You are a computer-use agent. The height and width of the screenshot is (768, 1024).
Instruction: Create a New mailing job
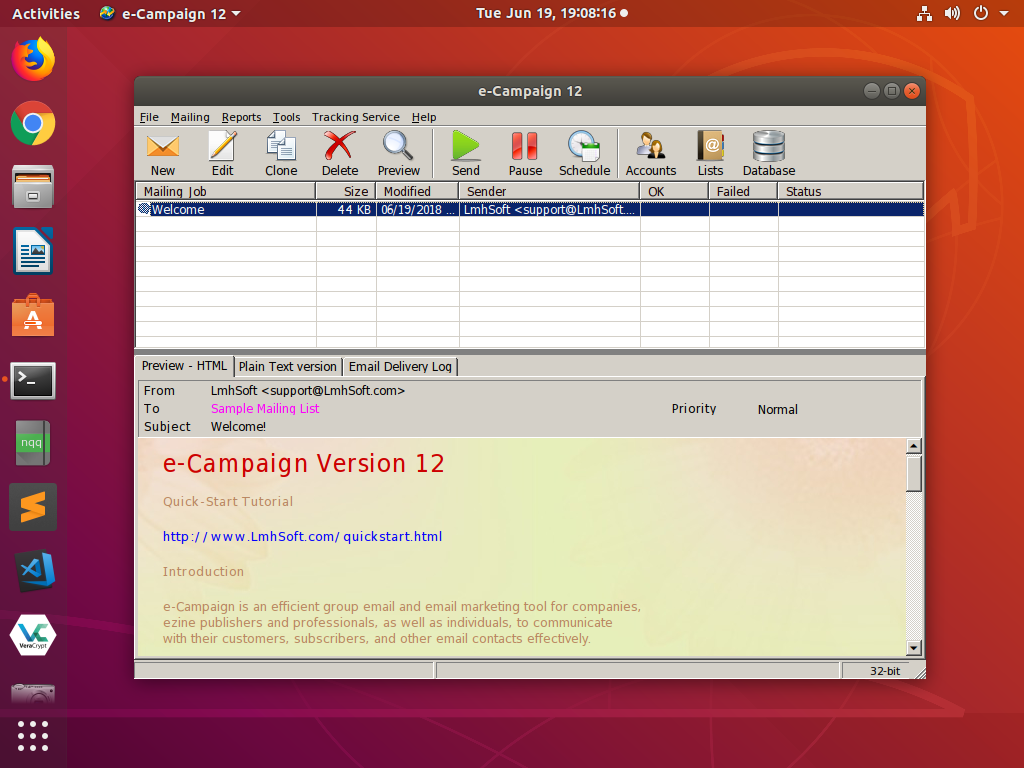pos(163,153)
